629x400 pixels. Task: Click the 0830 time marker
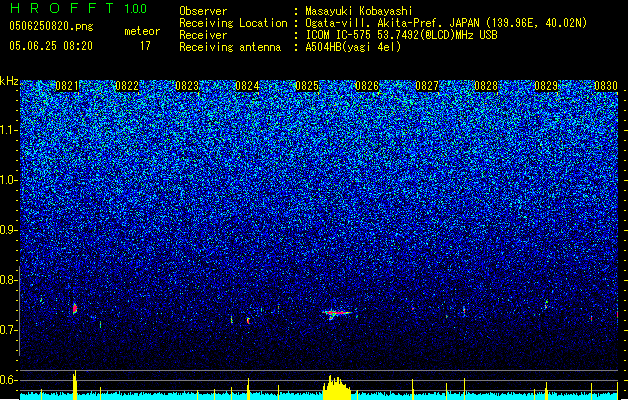[x=606, y=86]
